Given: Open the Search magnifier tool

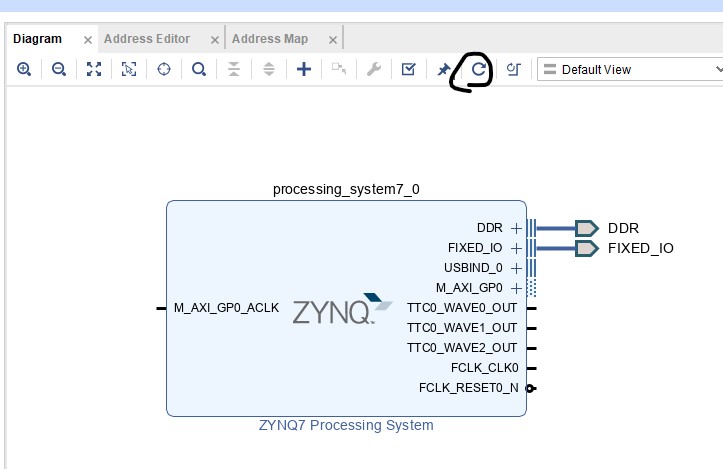Looking at the screenshot, I should pos(199,70).
